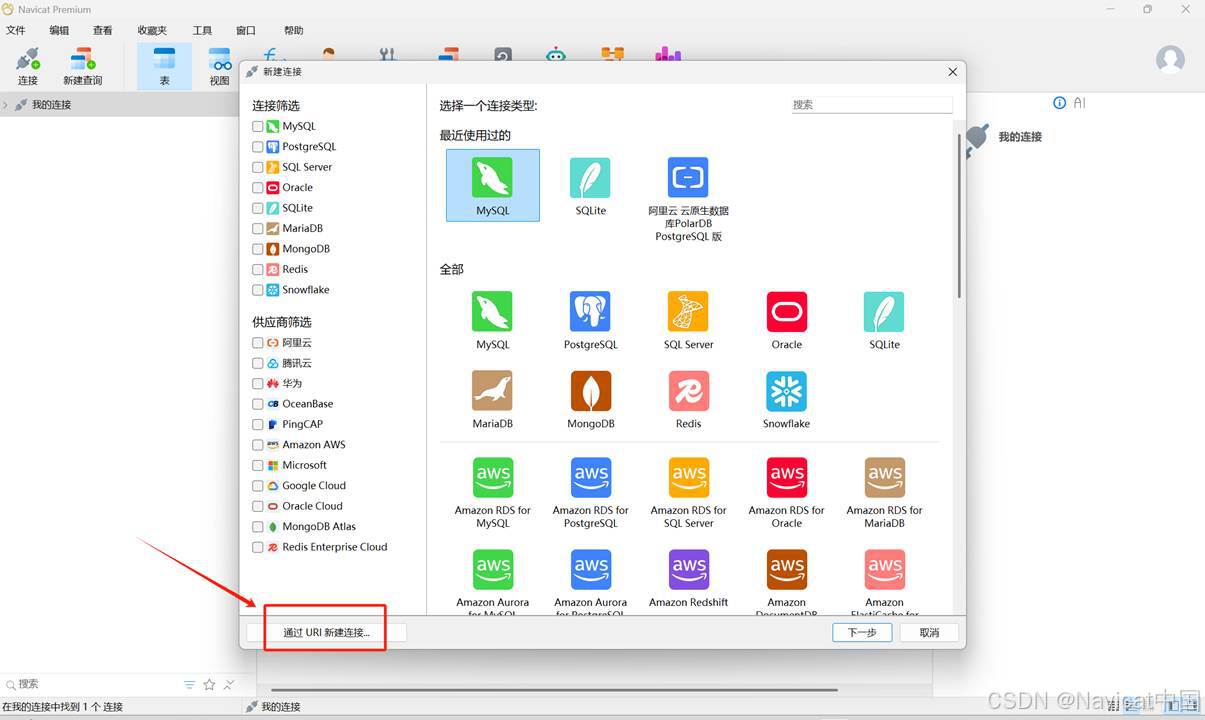
Task: Choose Amazon RDS for Oracle
Action: pyautogui.click(x=786, y=493)
